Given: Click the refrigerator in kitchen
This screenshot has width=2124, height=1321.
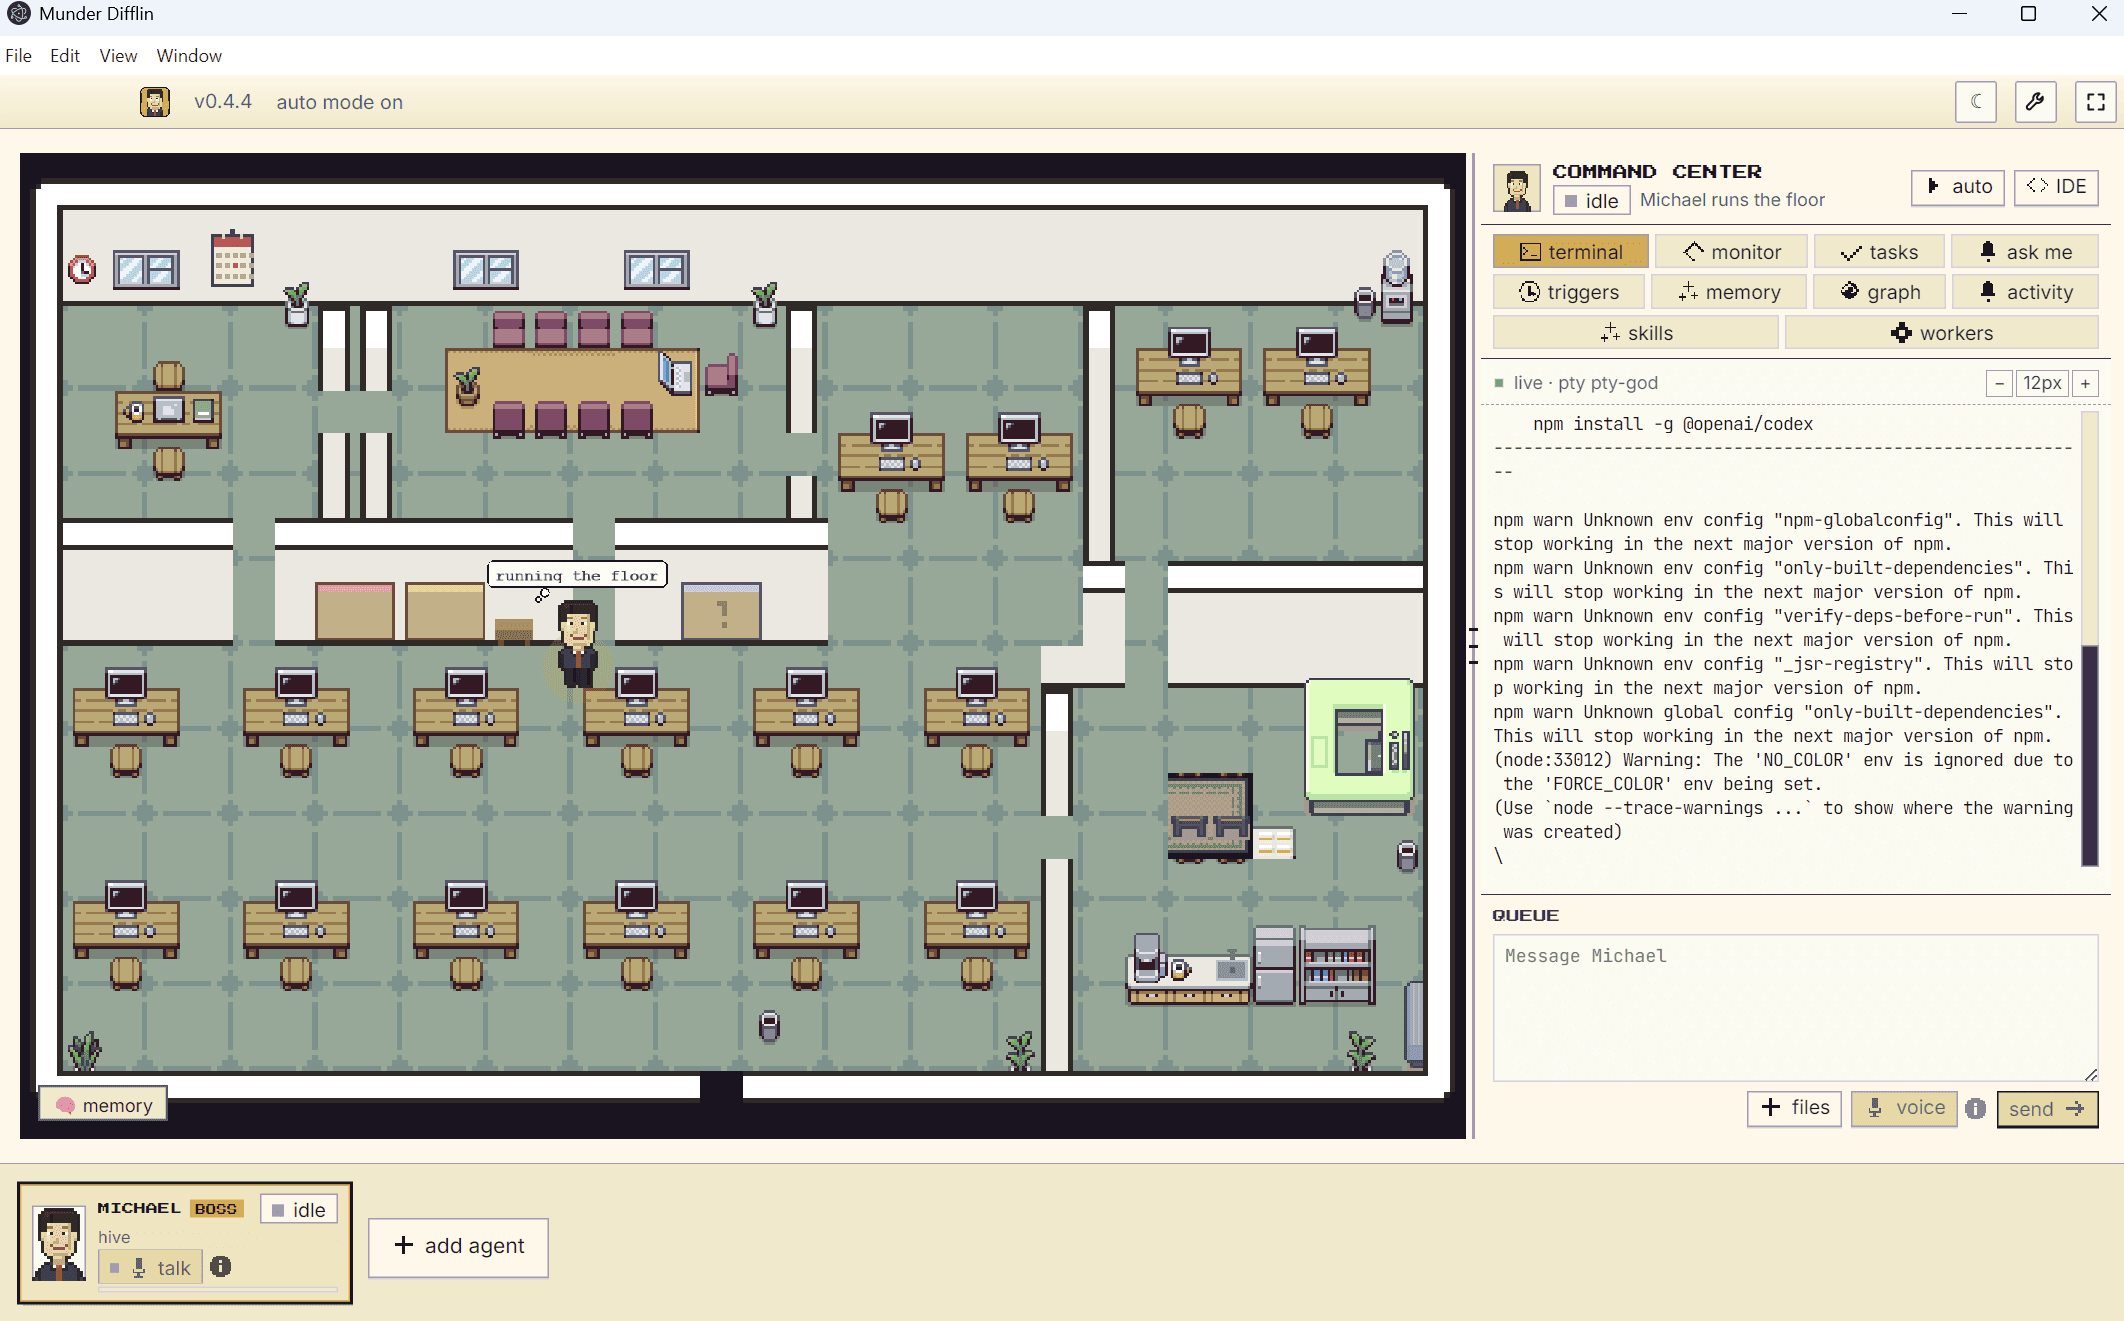Looking at the screenshot, I should (1274, 965).
